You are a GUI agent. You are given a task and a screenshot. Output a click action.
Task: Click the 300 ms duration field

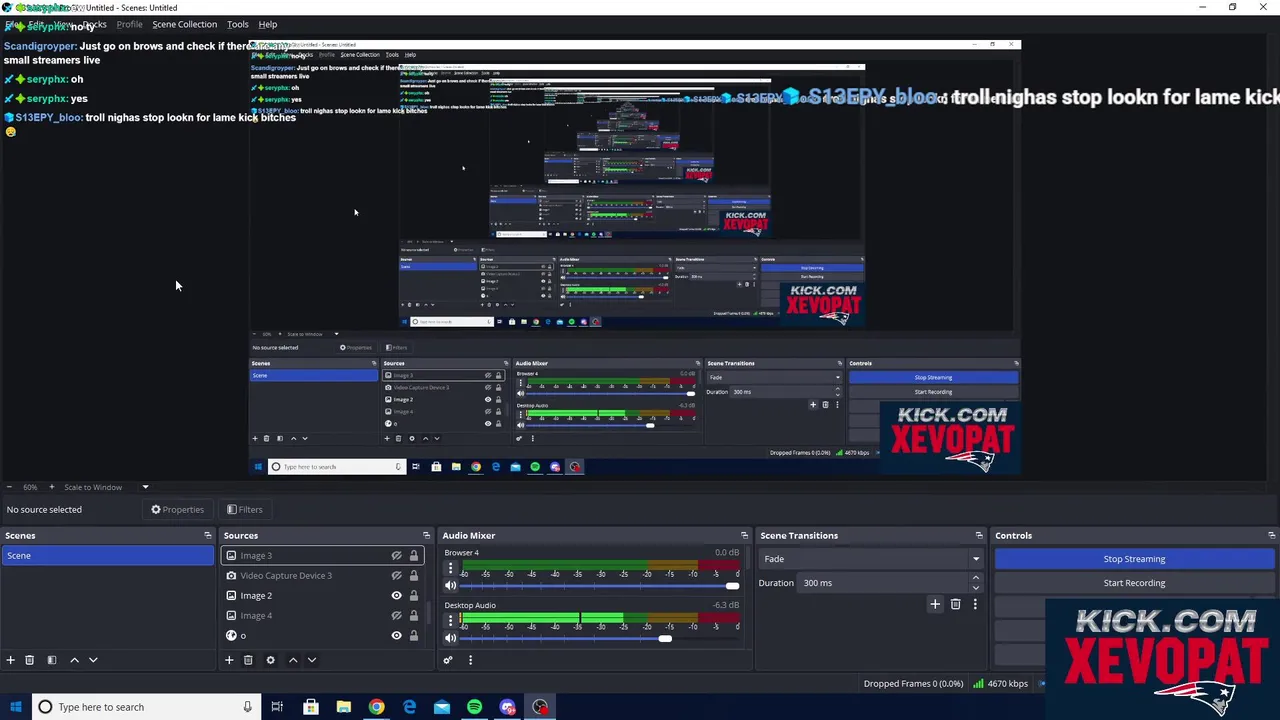click(x=884, y=583)
